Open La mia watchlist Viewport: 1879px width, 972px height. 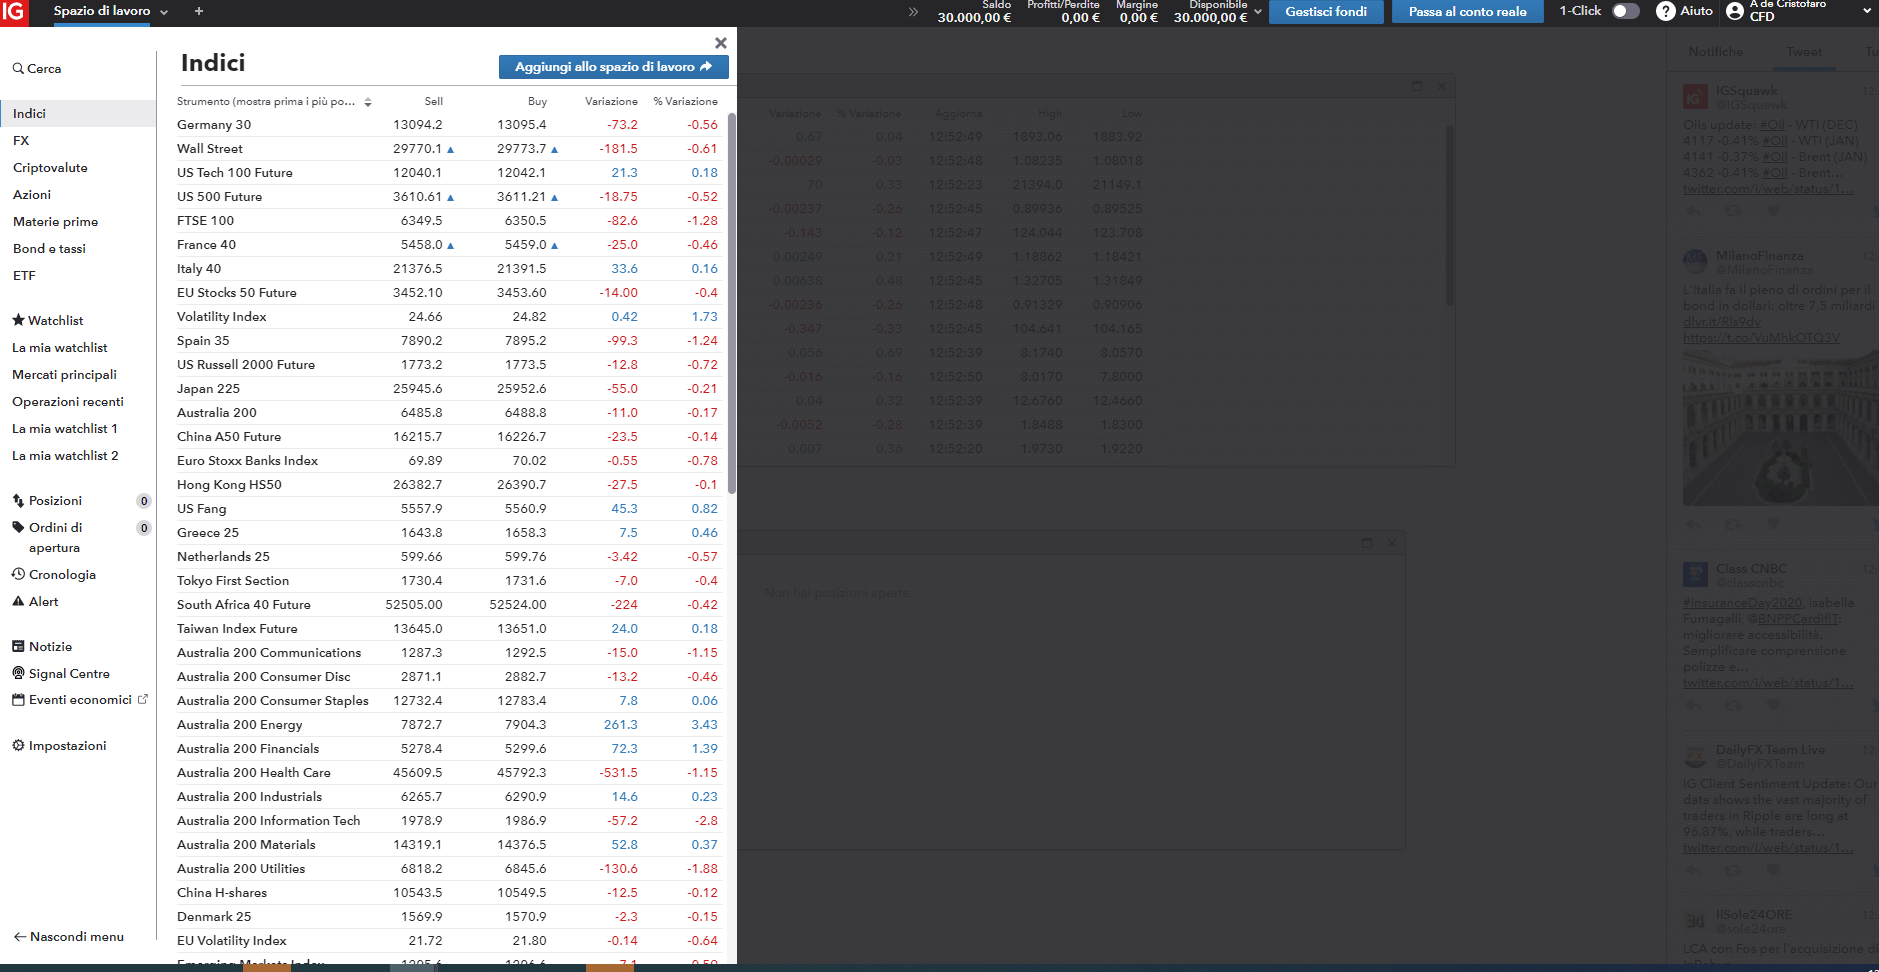click(60, 348)
